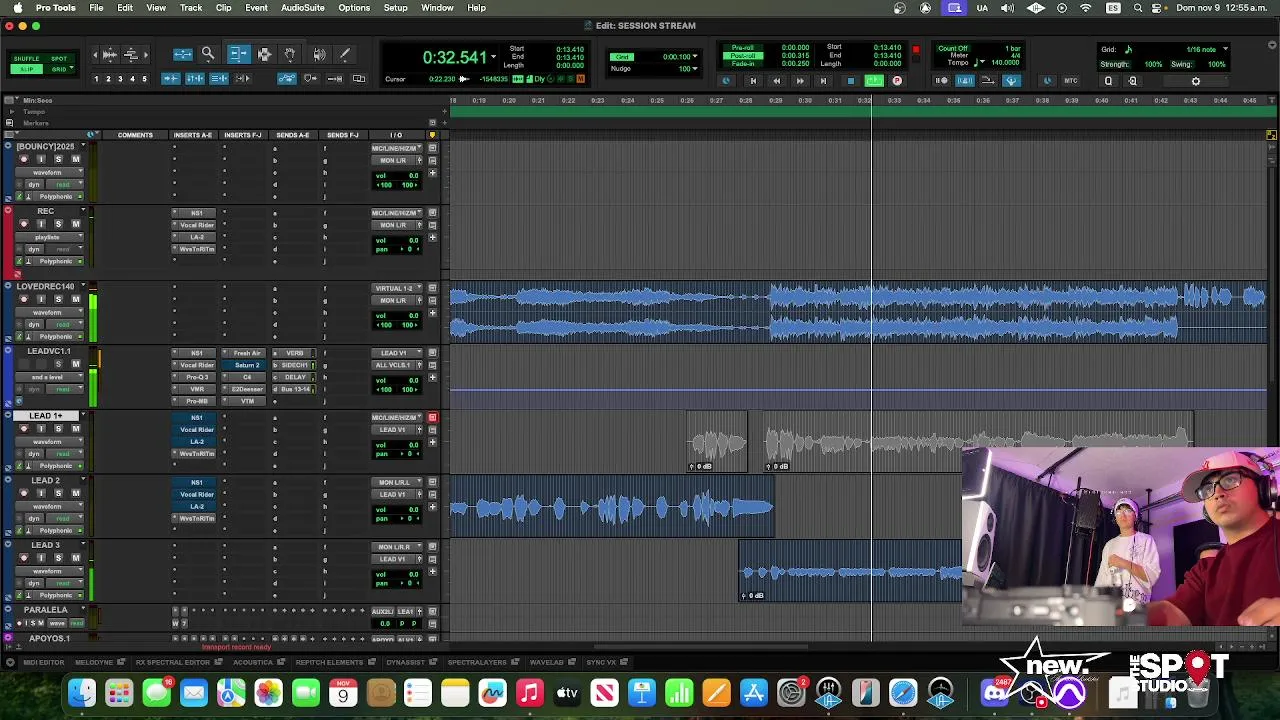Open the Grid value dropdown
Image resolution: width=1280 pixels, height=720 pixels.
point(697,57)
